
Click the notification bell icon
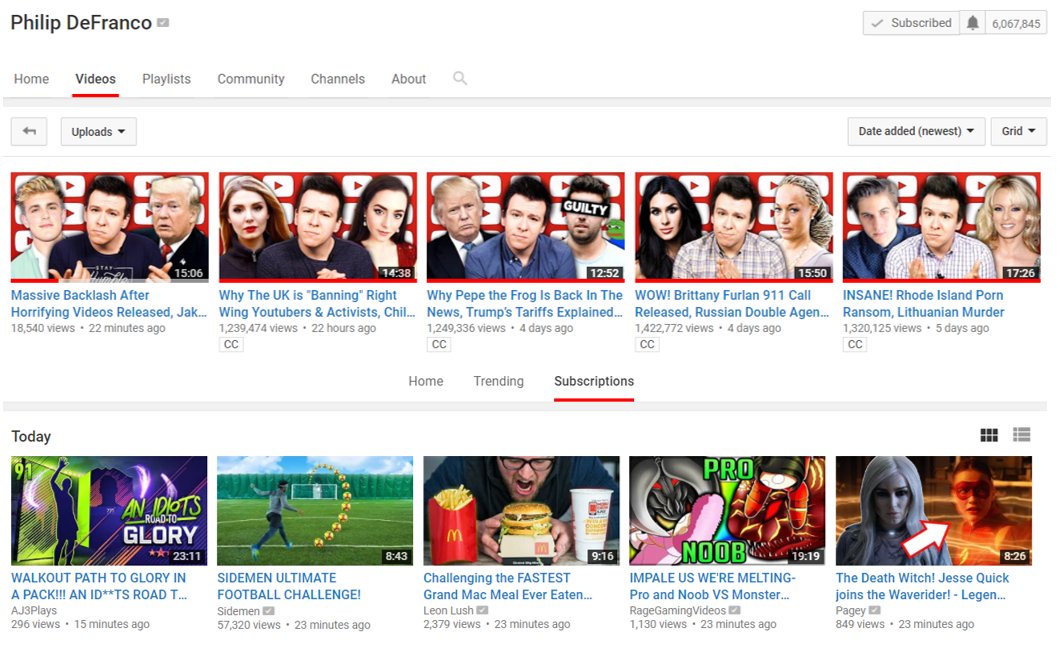(972, 23)
